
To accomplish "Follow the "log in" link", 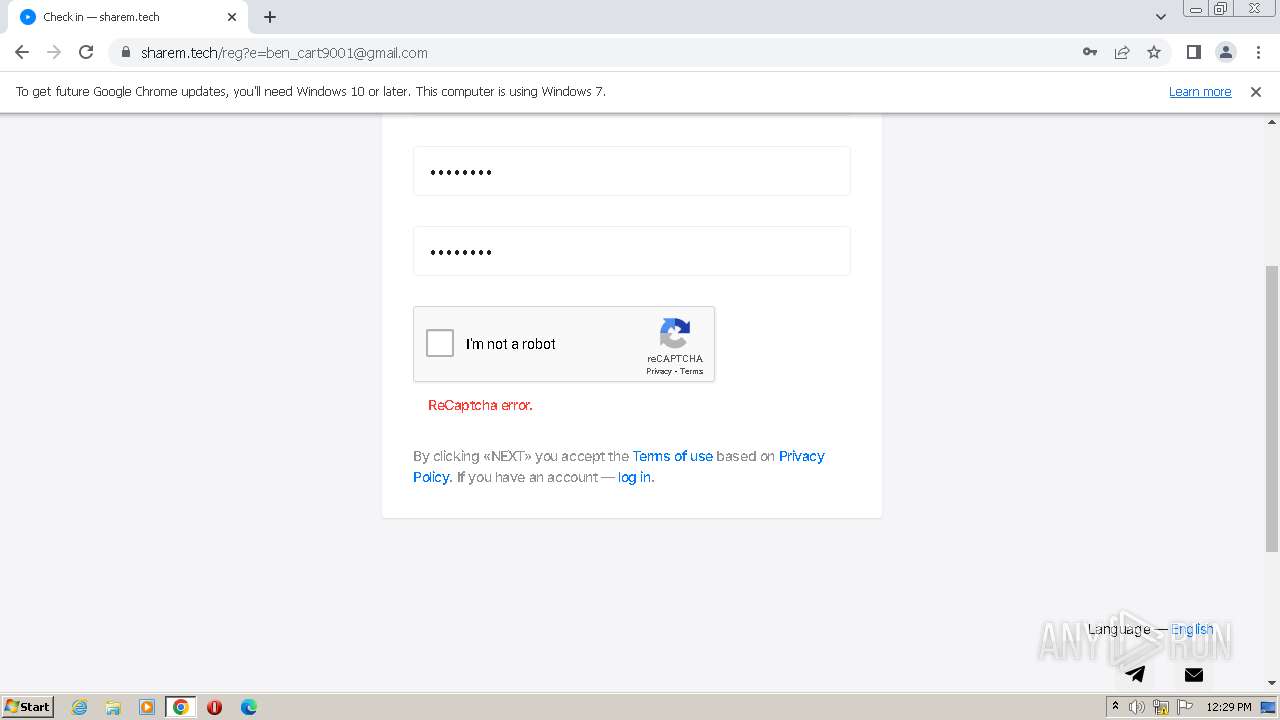I will [634, 477].
